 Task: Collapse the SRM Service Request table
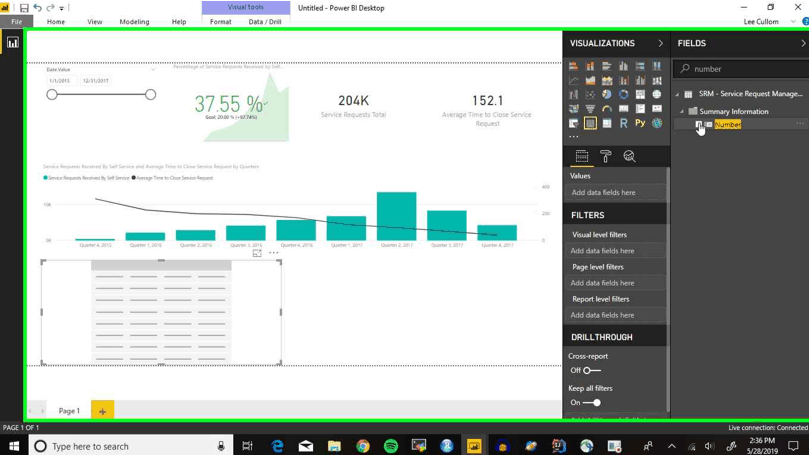click(x=677, y=94)
